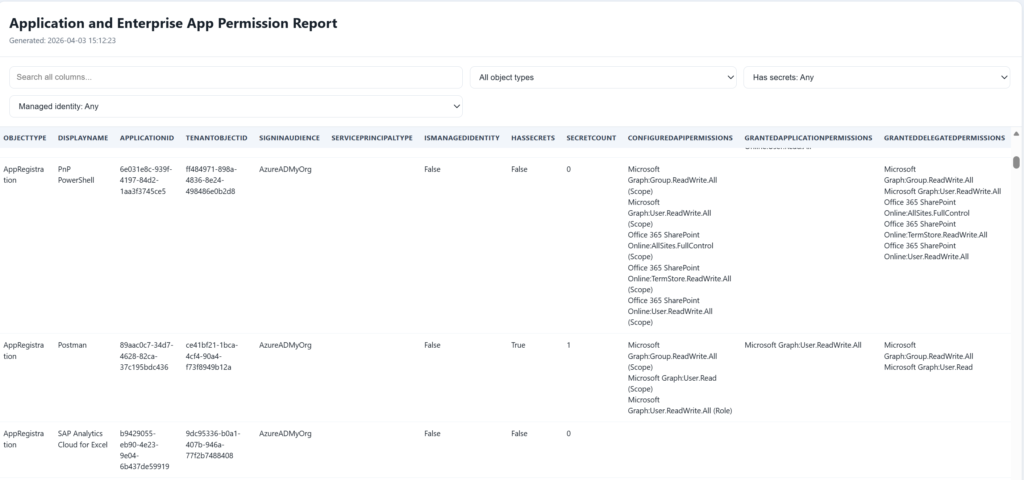Click the Postman app name cell

tap(73, 345)
